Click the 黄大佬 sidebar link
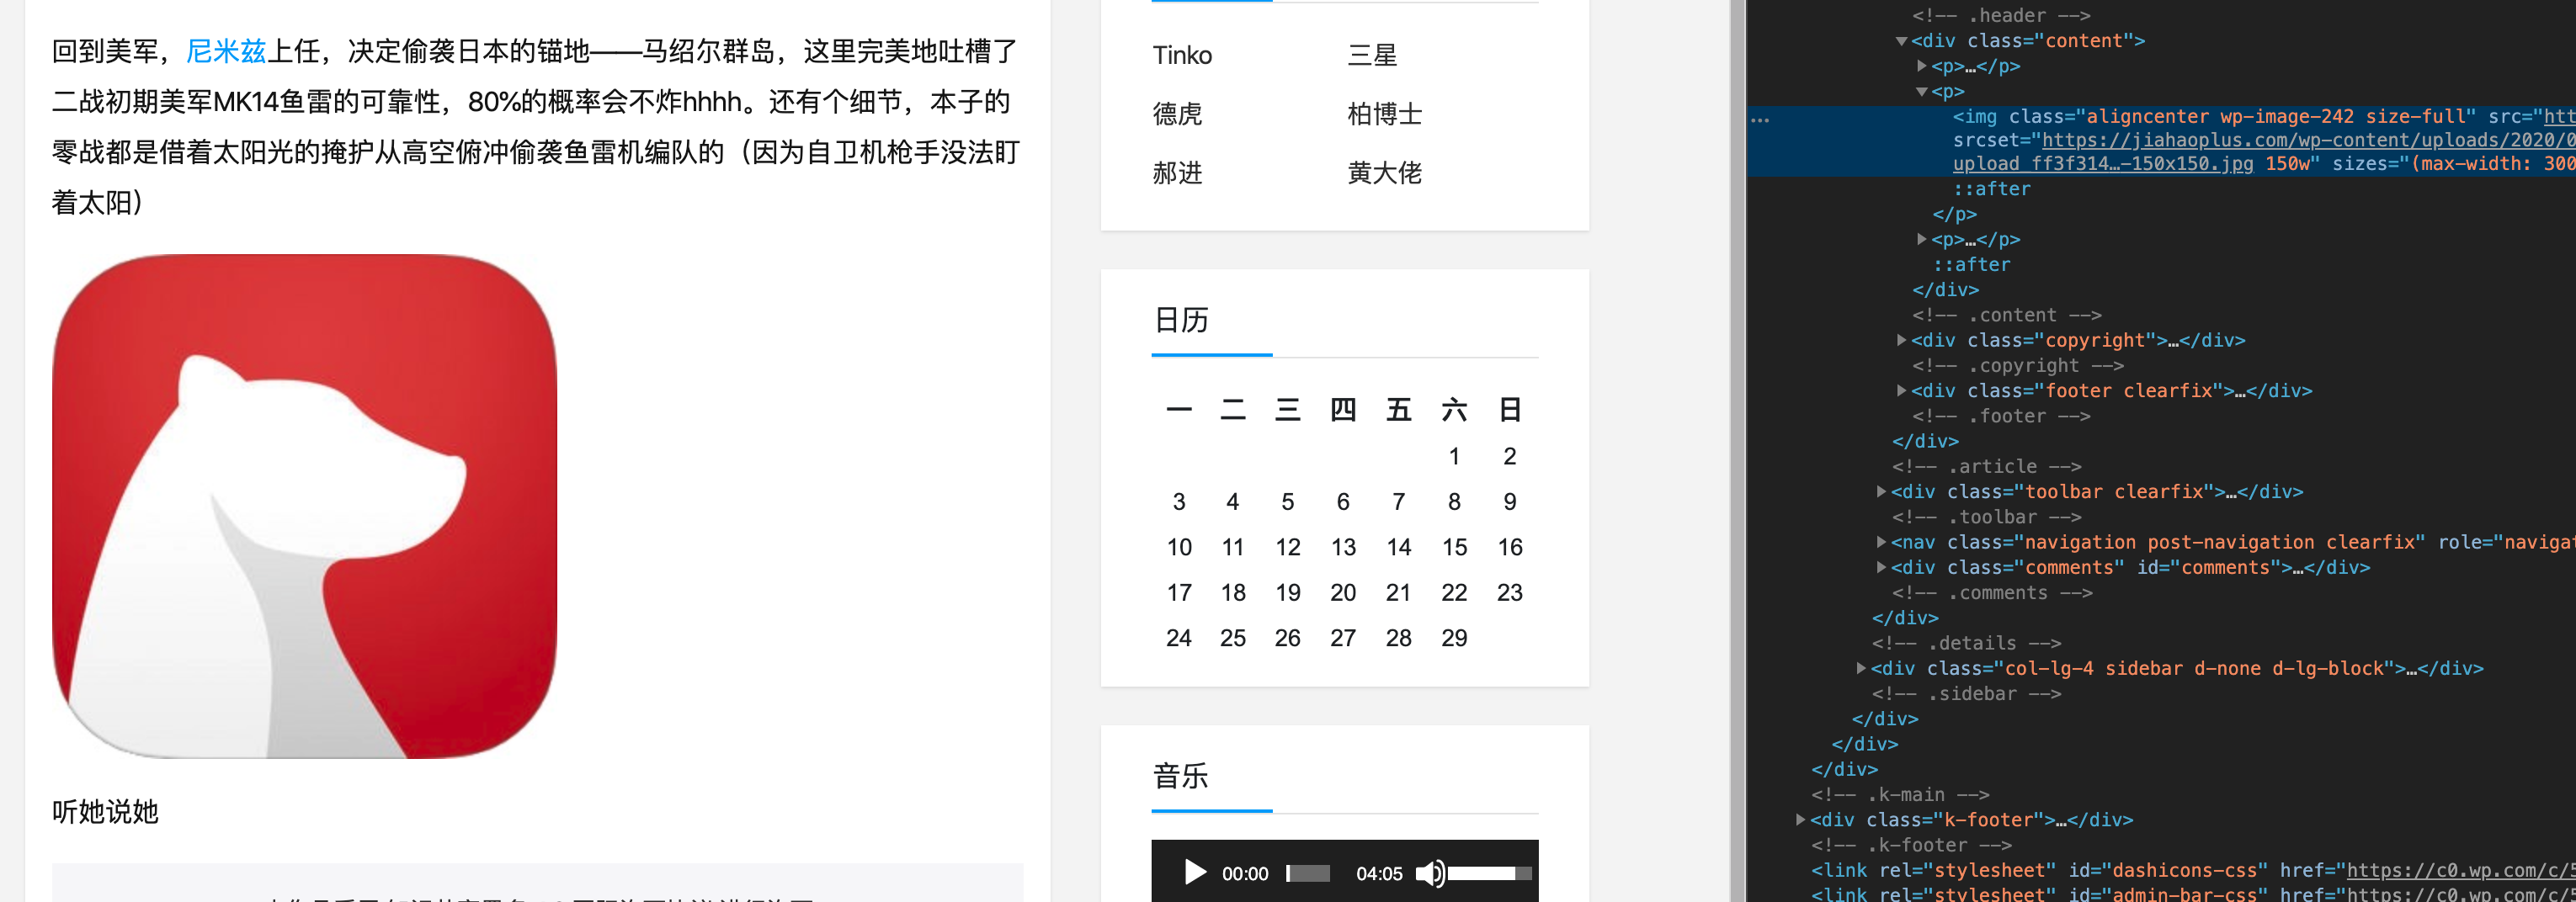2576x902 pixels. click(x=1385, y=172)
